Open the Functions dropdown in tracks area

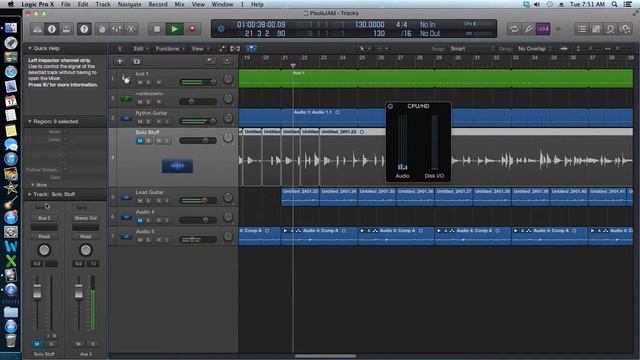coord(170,49)
